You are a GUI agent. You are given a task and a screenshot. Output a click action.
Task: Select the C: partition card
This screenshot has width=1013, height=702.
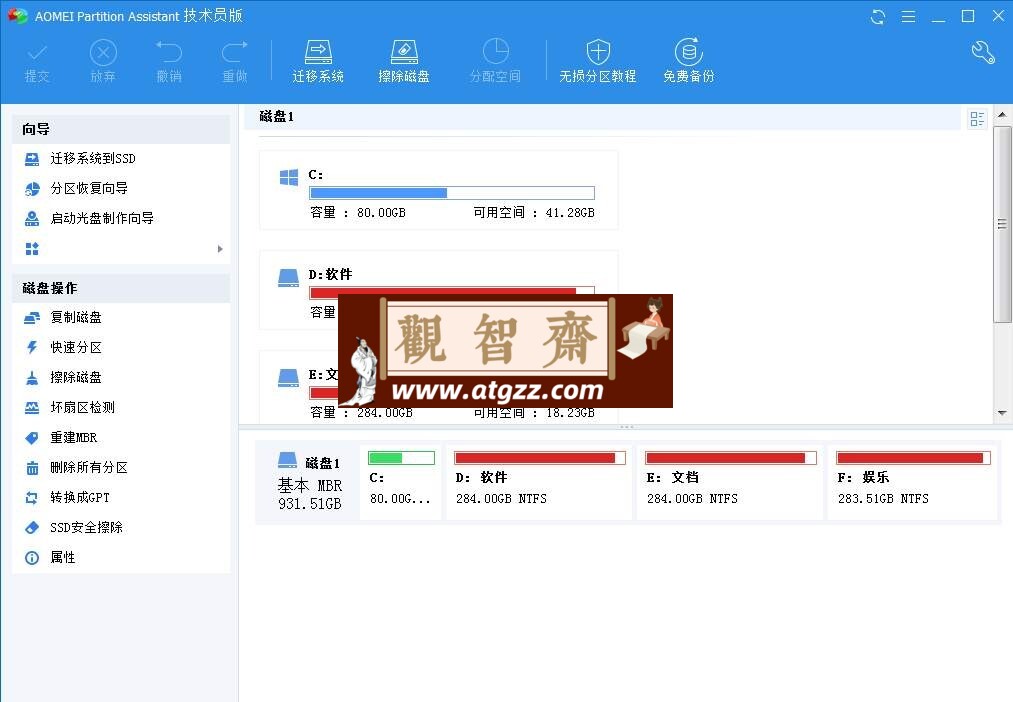coord(439,190)
